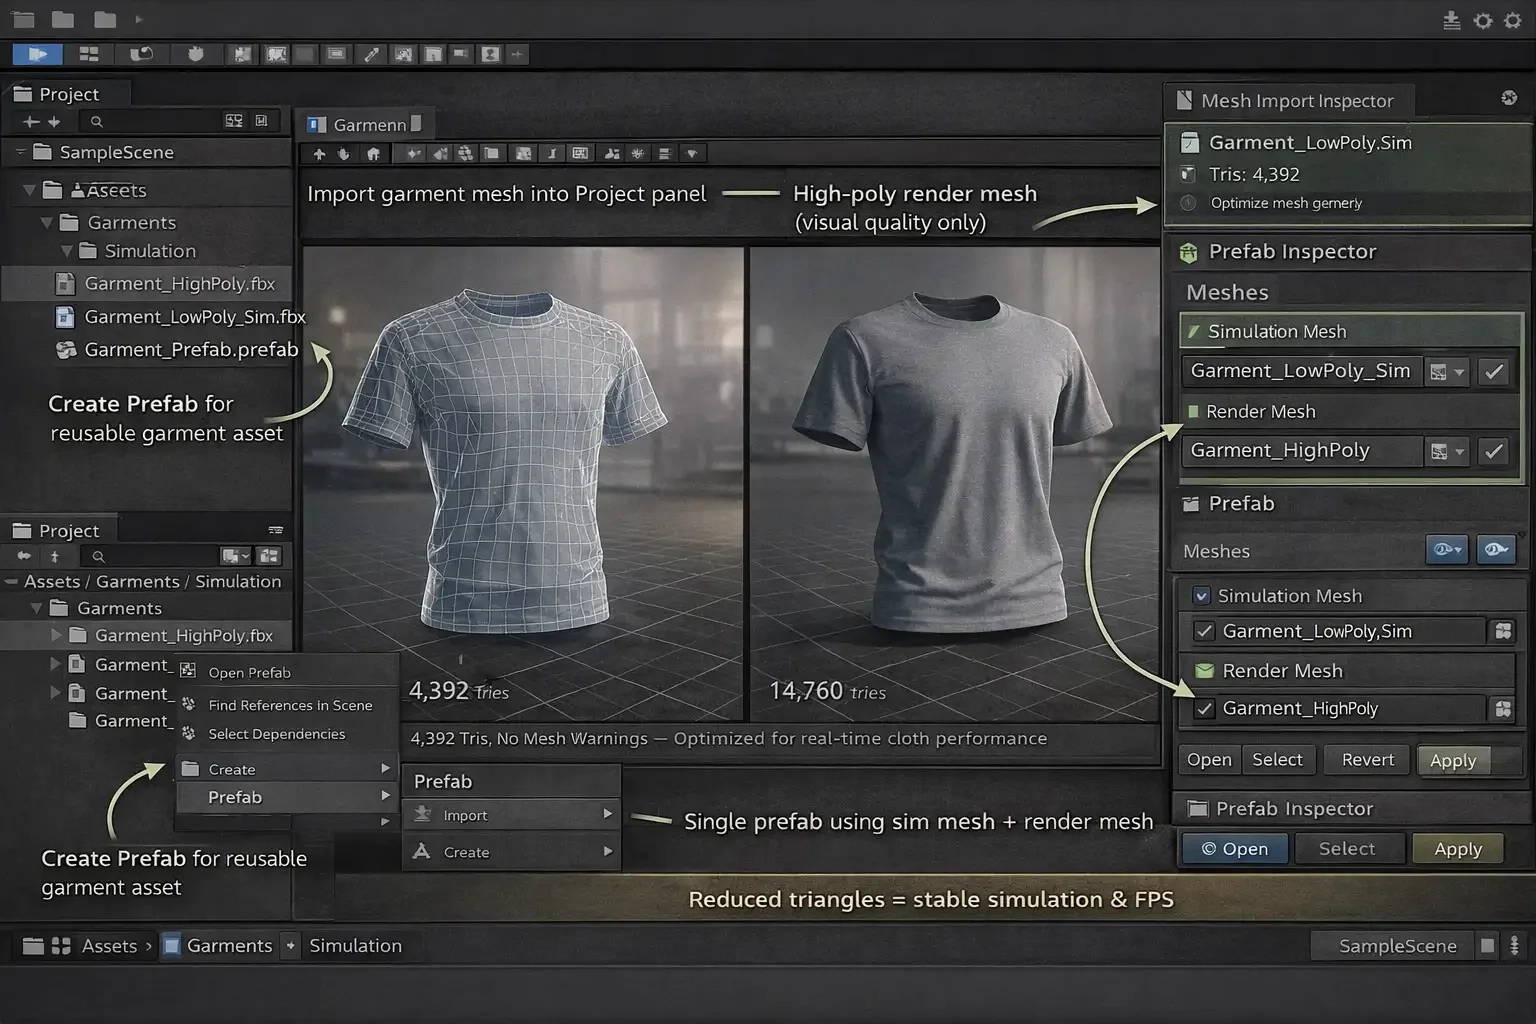The image size is (1536, 1024).
Task: Click the Apply button in the Prefab Inspector
Action: [1457, 848]
